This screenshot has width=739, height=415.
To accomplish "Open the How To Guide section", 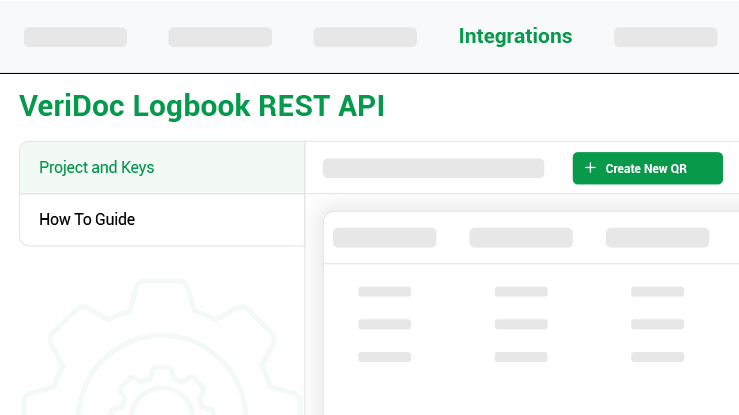I will pyautogui.click(x=87, y=219).
